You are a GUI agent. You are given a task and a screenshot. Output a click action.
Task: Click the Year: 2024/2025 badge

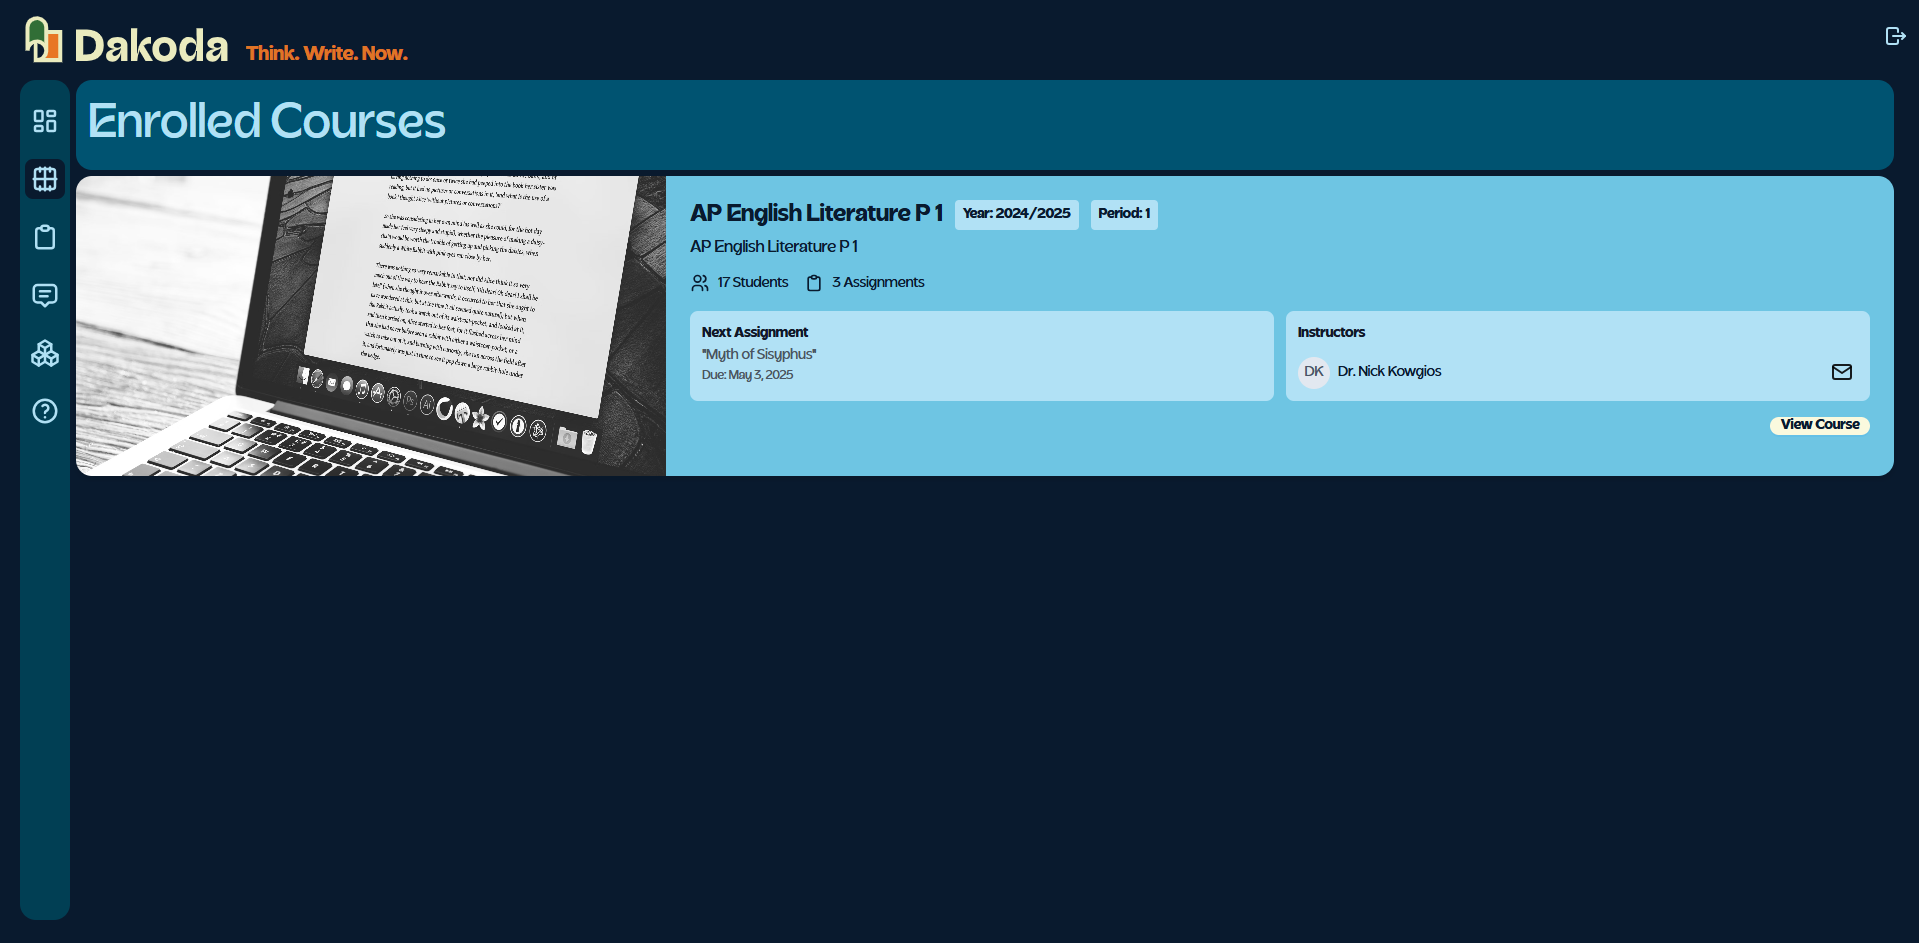(1016, 214)
